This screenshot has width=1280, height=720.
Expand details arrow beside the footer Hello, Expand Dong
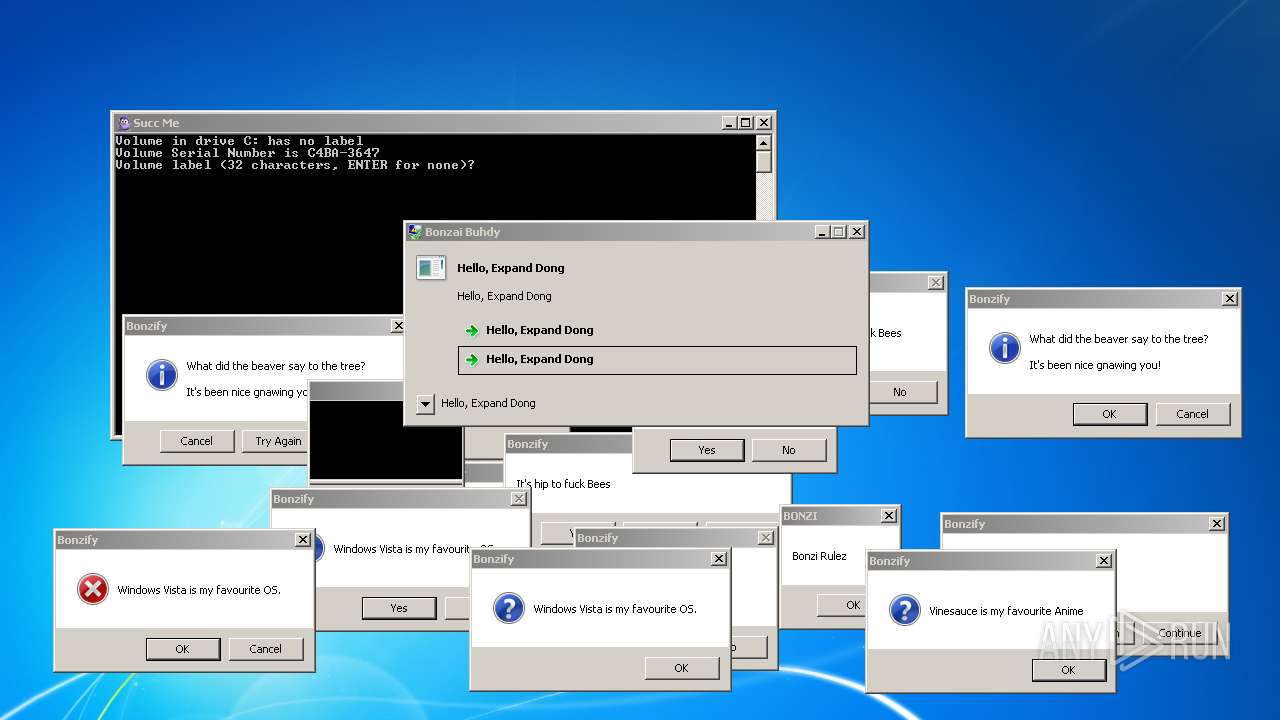coord(425,404)
